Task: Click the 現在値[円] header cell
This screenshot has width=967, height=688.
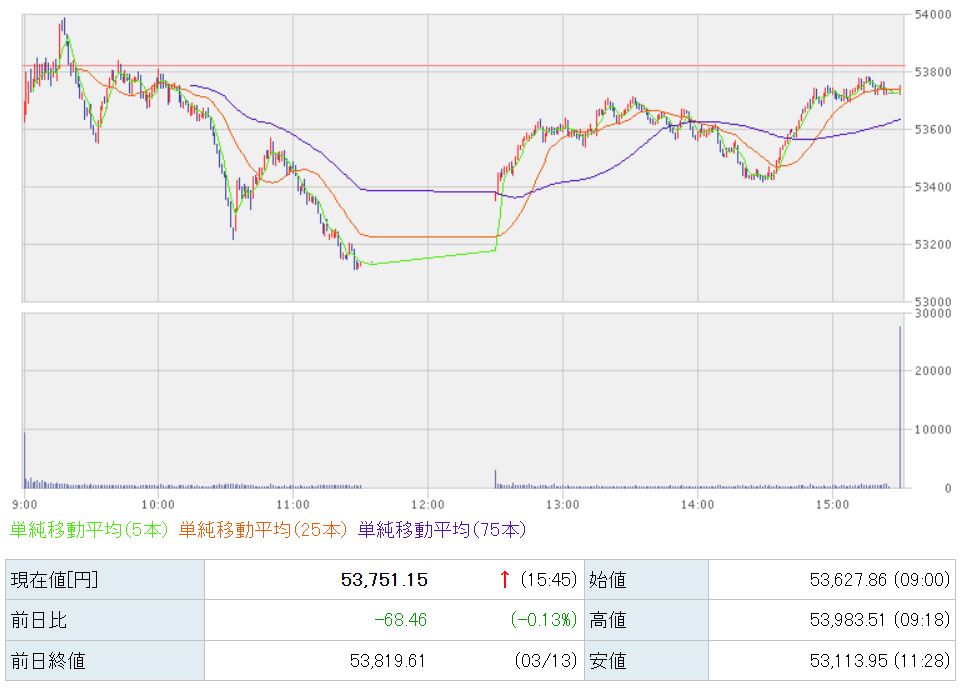Action: [54, 579]
